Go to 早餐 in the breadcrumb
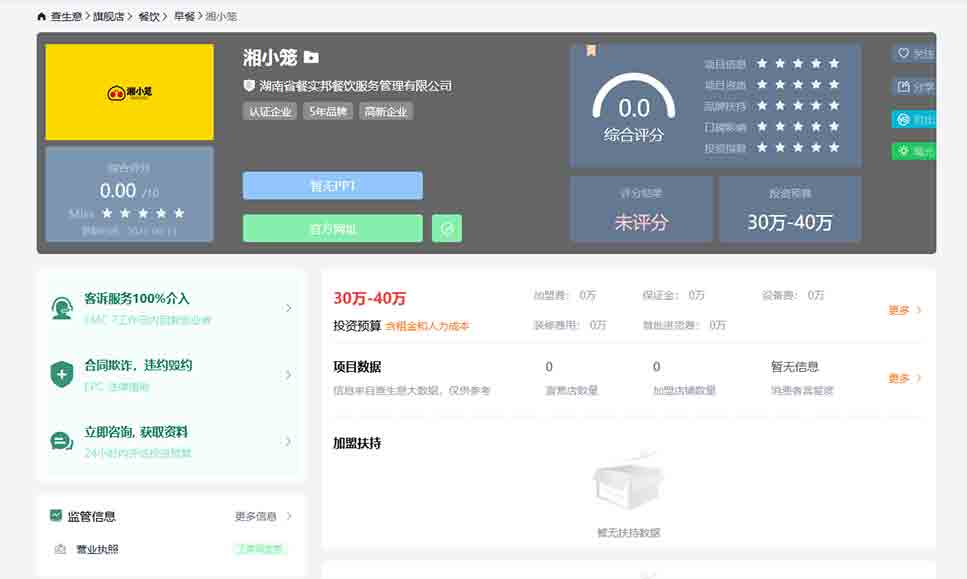967x579 pixels. point(184,17)
